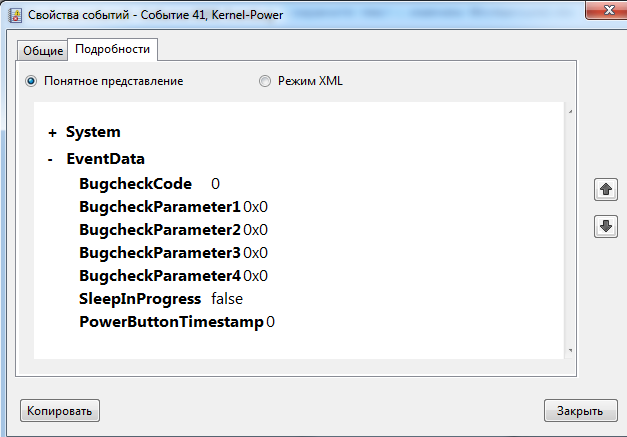
Task: Click the event properties window title icon
Action: pos(13,13)
